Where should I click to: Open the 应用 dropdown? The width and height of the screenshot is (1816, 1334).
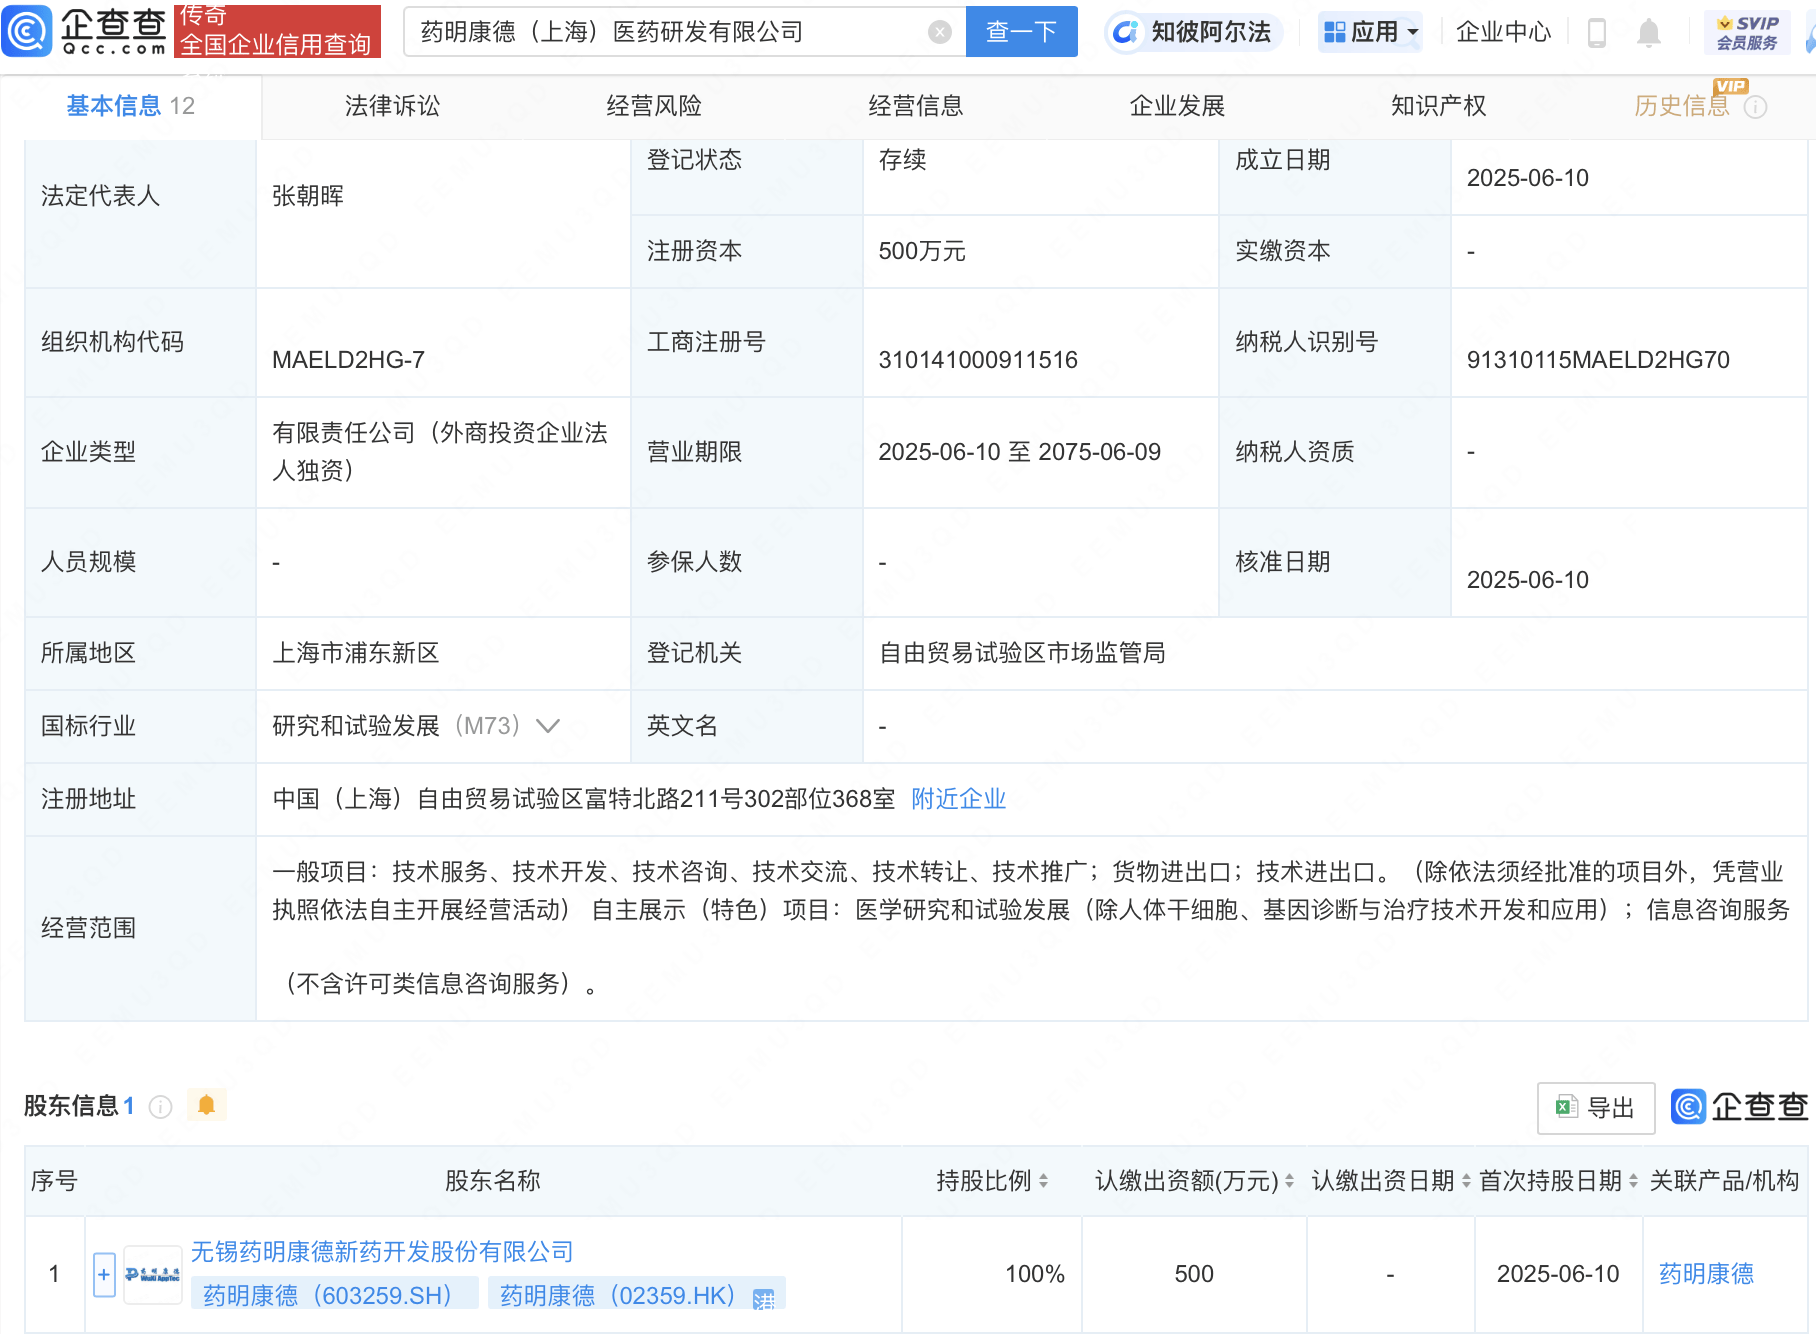(1368, 31)
